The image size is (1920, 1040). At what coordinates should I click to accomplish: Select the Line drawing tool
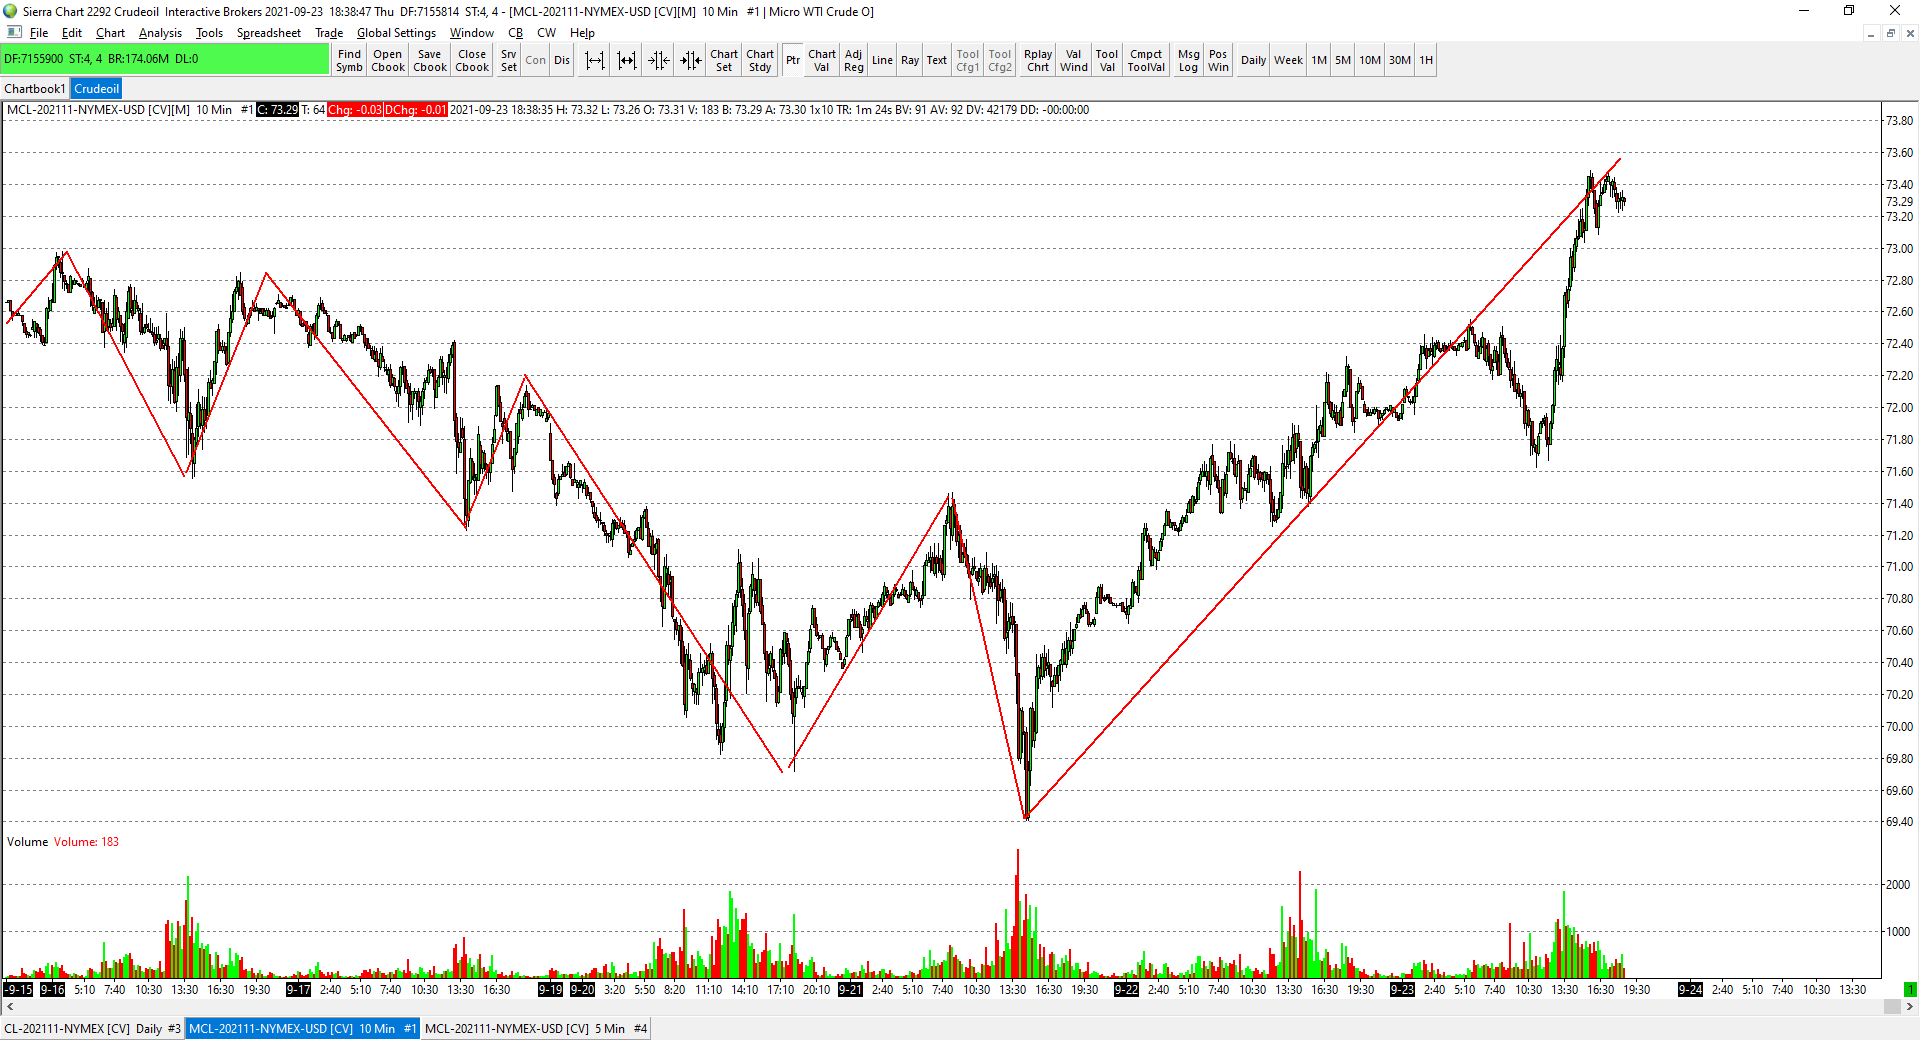tap(882, 61)
